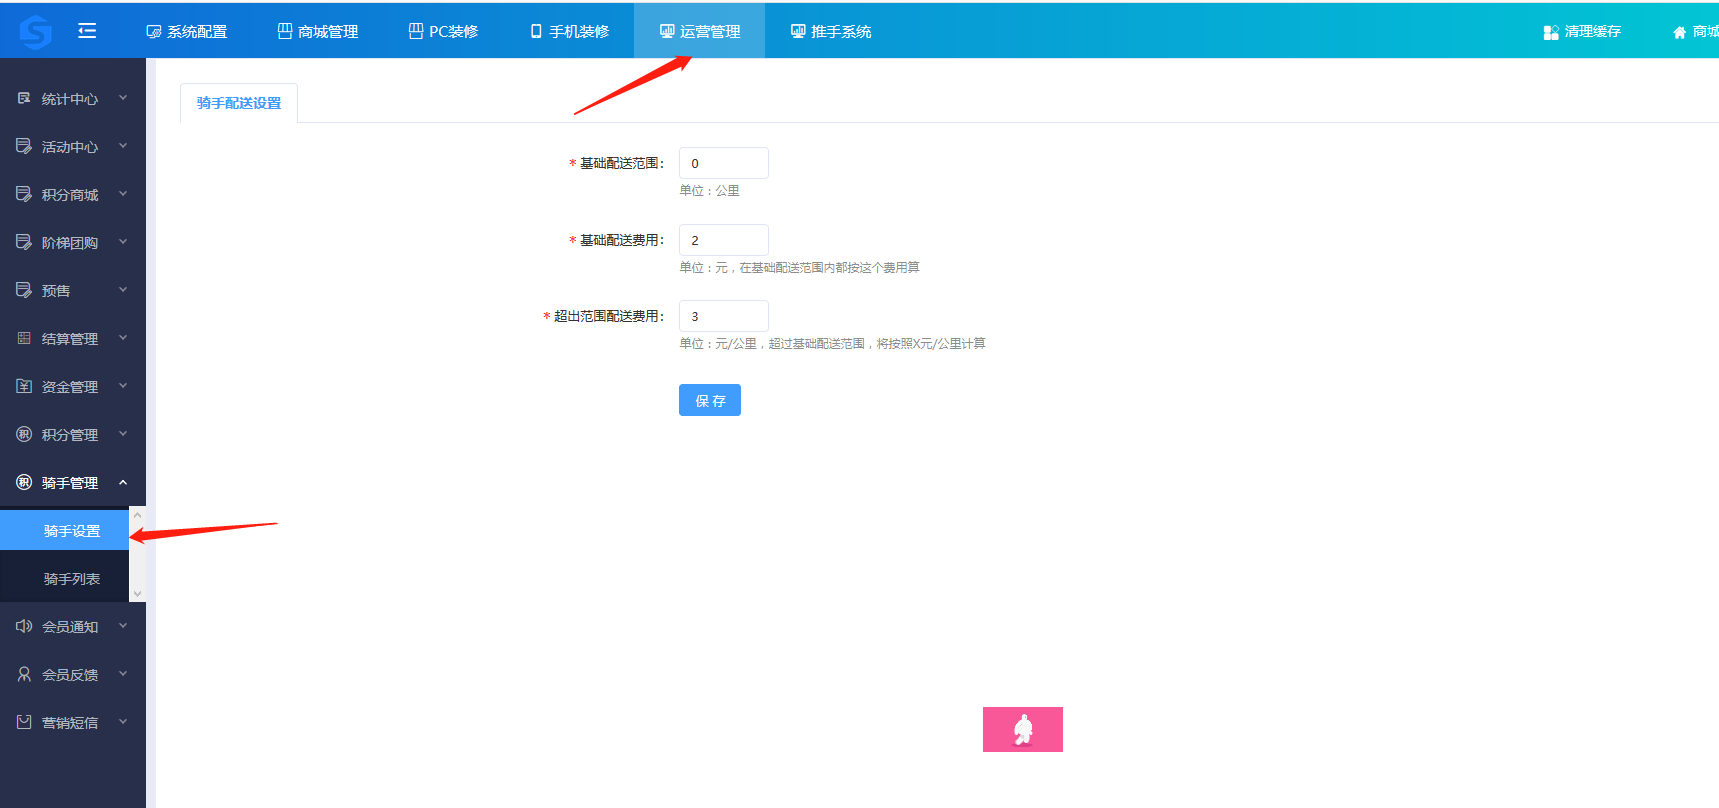This screenshot has height=808, width=1719.
Task: Collapse sidebar with the hamburger menu icon
Action: pos(87,31)
